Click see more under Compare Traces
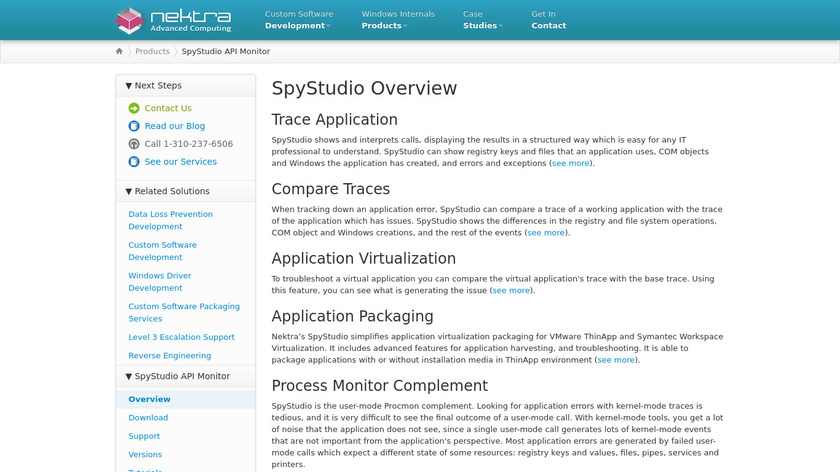This screenshot has height=472, width=840. [546, 233]
